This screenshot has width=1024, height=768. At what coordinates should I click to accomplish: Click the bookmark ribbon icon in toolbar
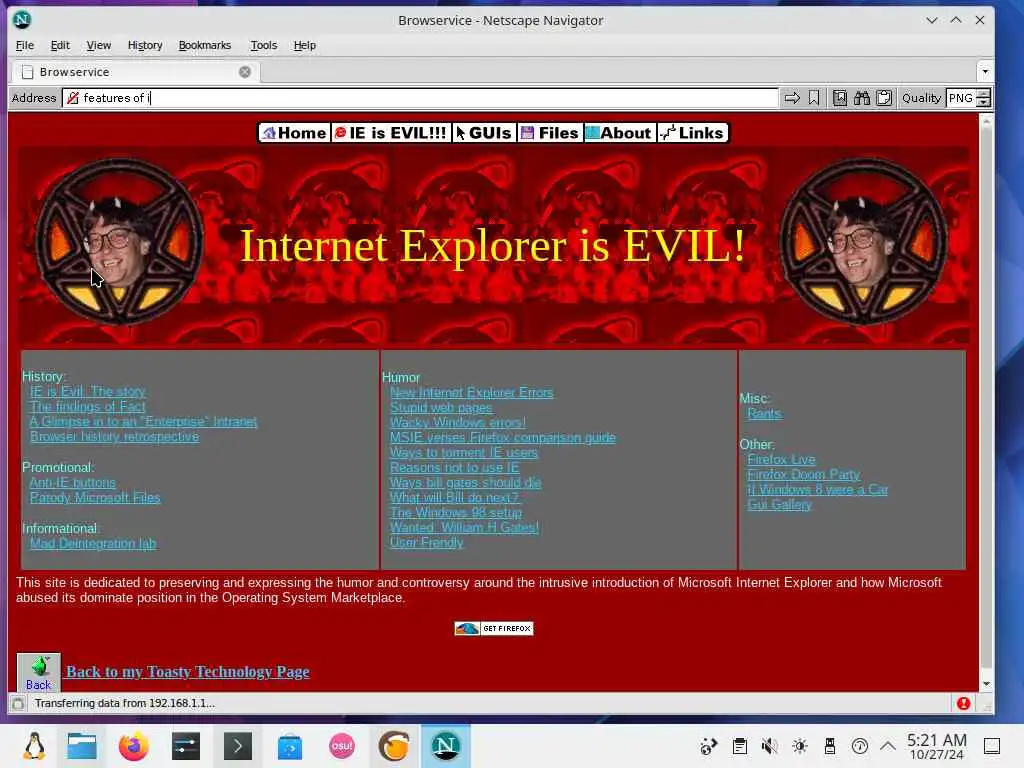coord(814,98)
